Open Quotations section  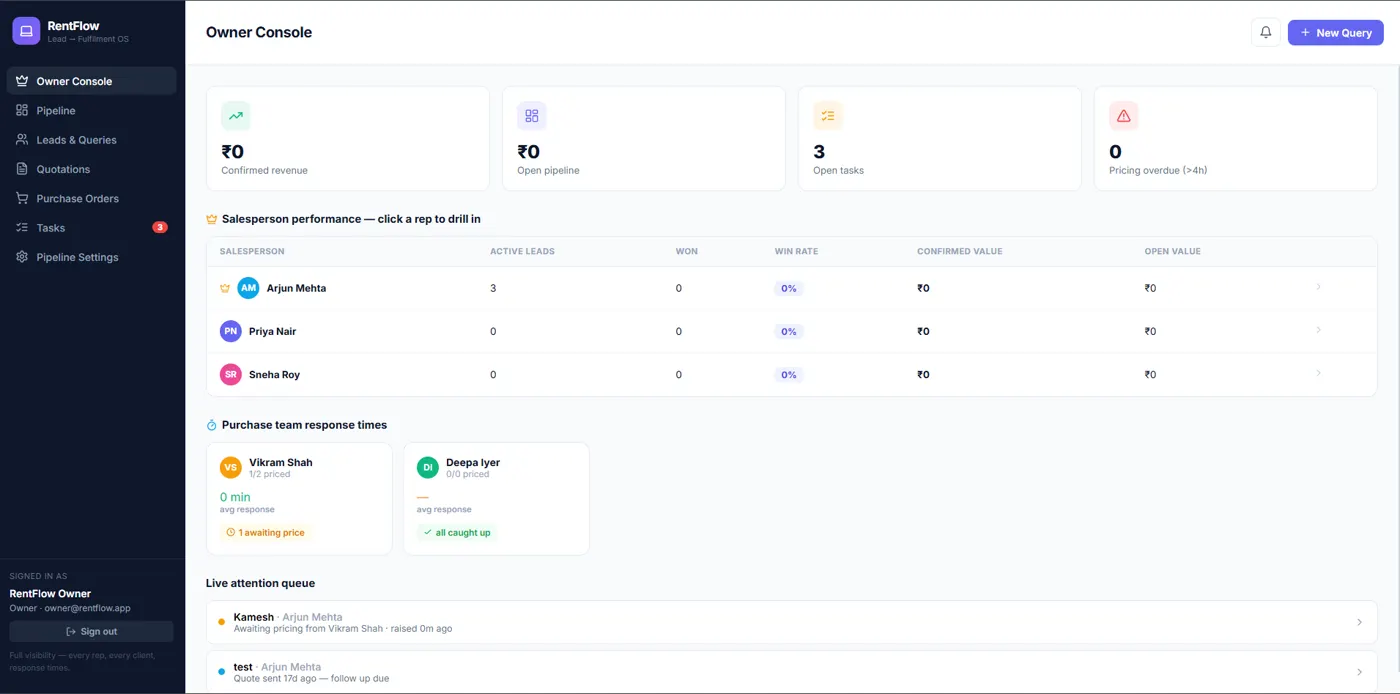click(x=91, y=169)
